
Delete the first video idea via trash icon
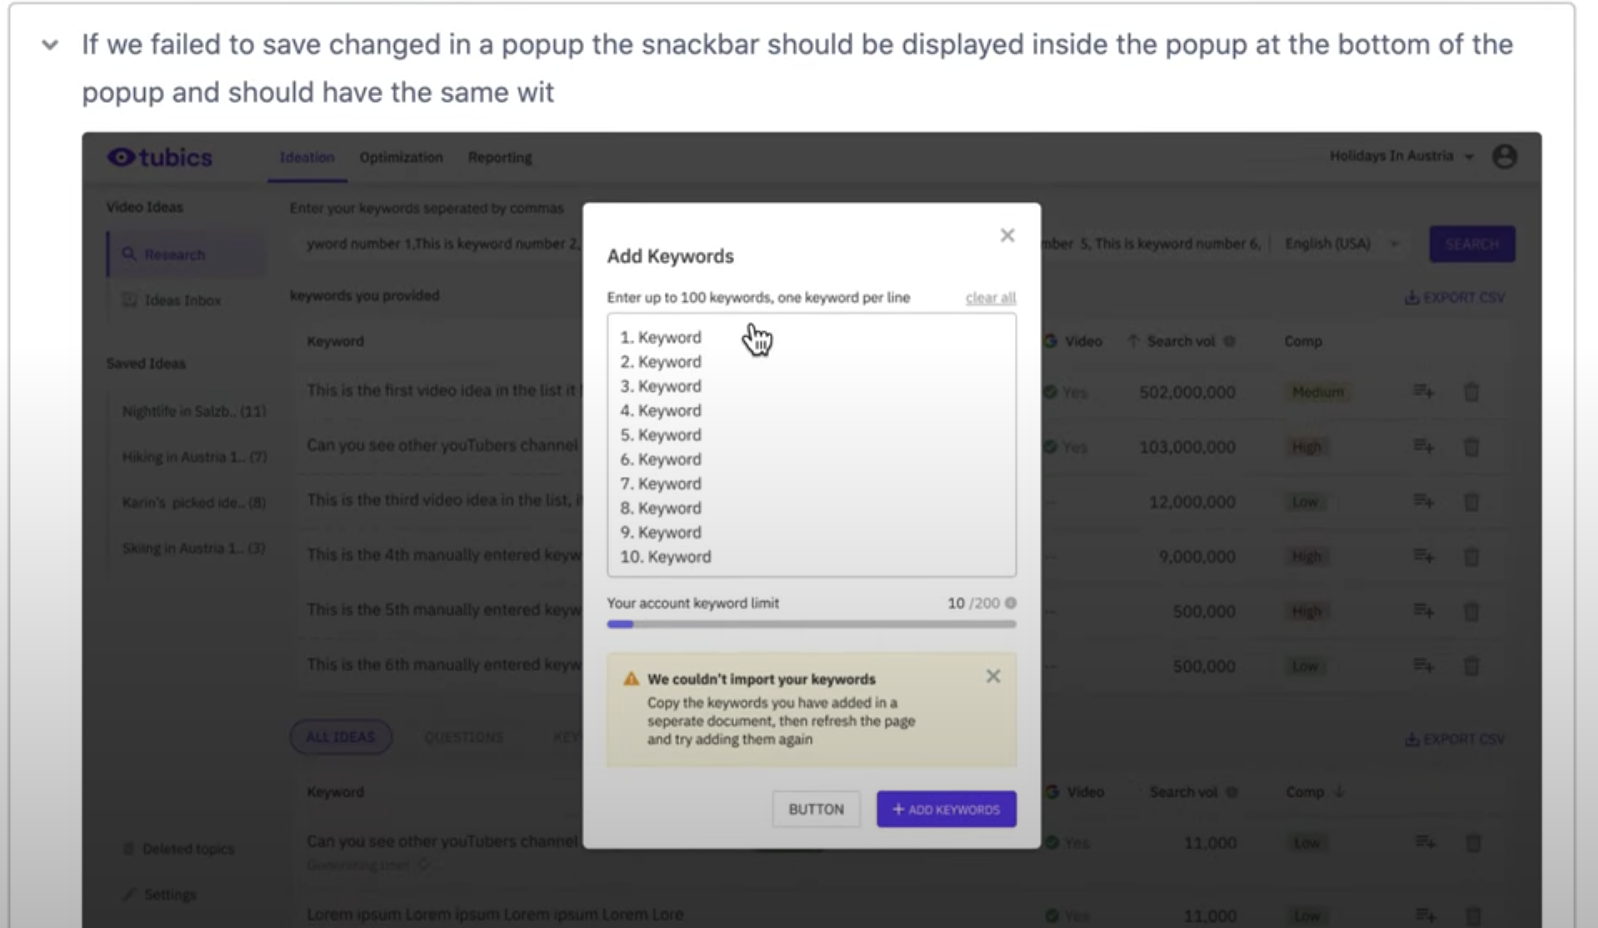pyautogui.click(x=1472, y=391)
